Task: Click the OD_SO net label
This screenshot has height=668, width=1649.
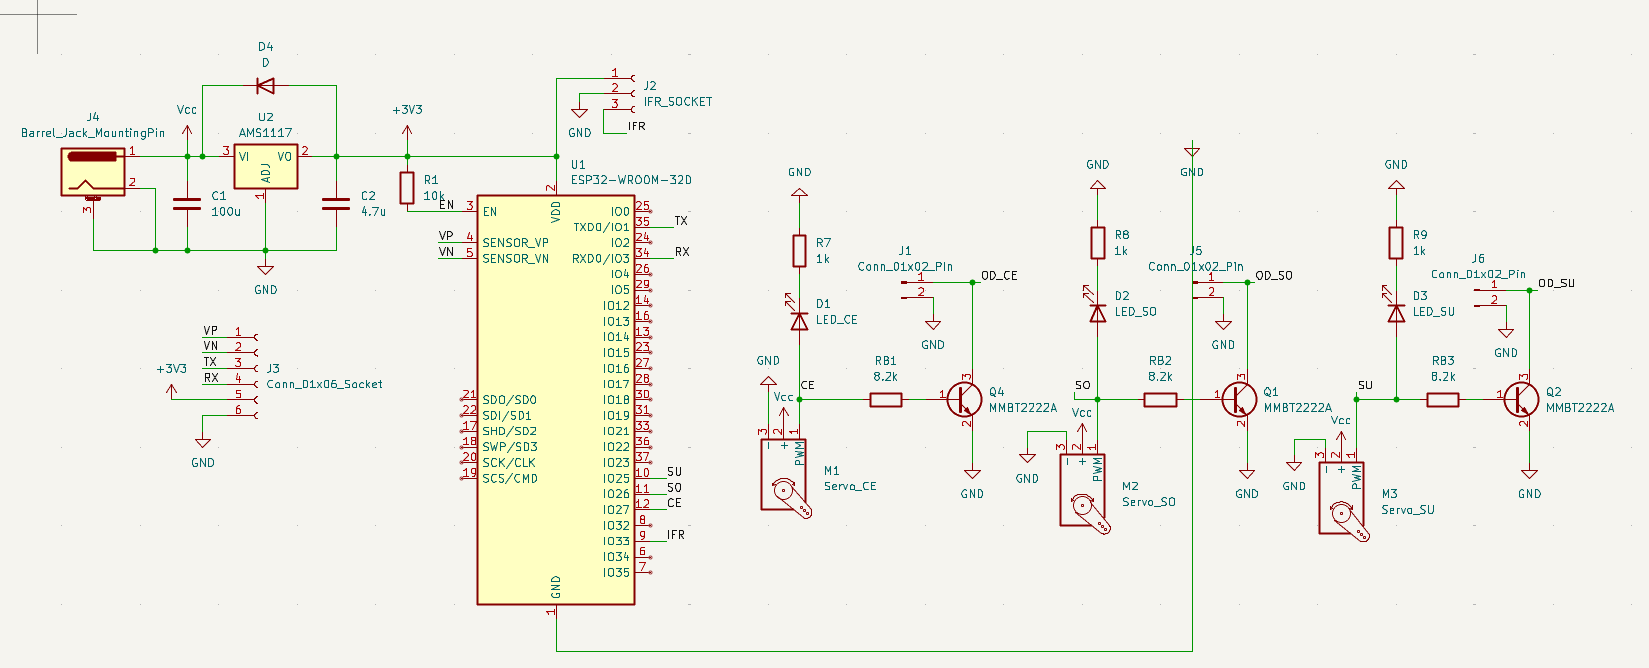Action: (x=1274, y=276)
